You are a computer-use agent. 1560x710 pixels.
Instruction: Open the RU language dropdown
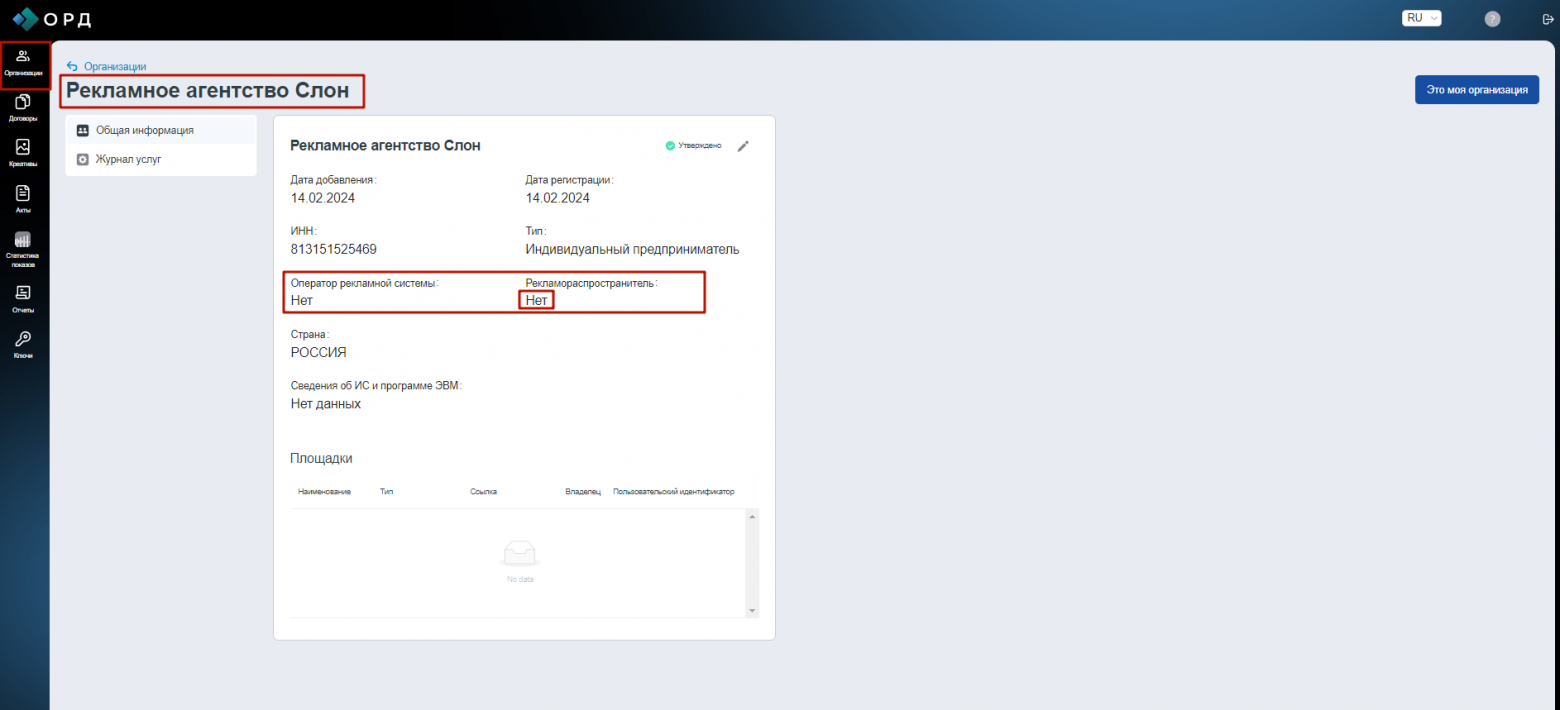pos(1422,18)
